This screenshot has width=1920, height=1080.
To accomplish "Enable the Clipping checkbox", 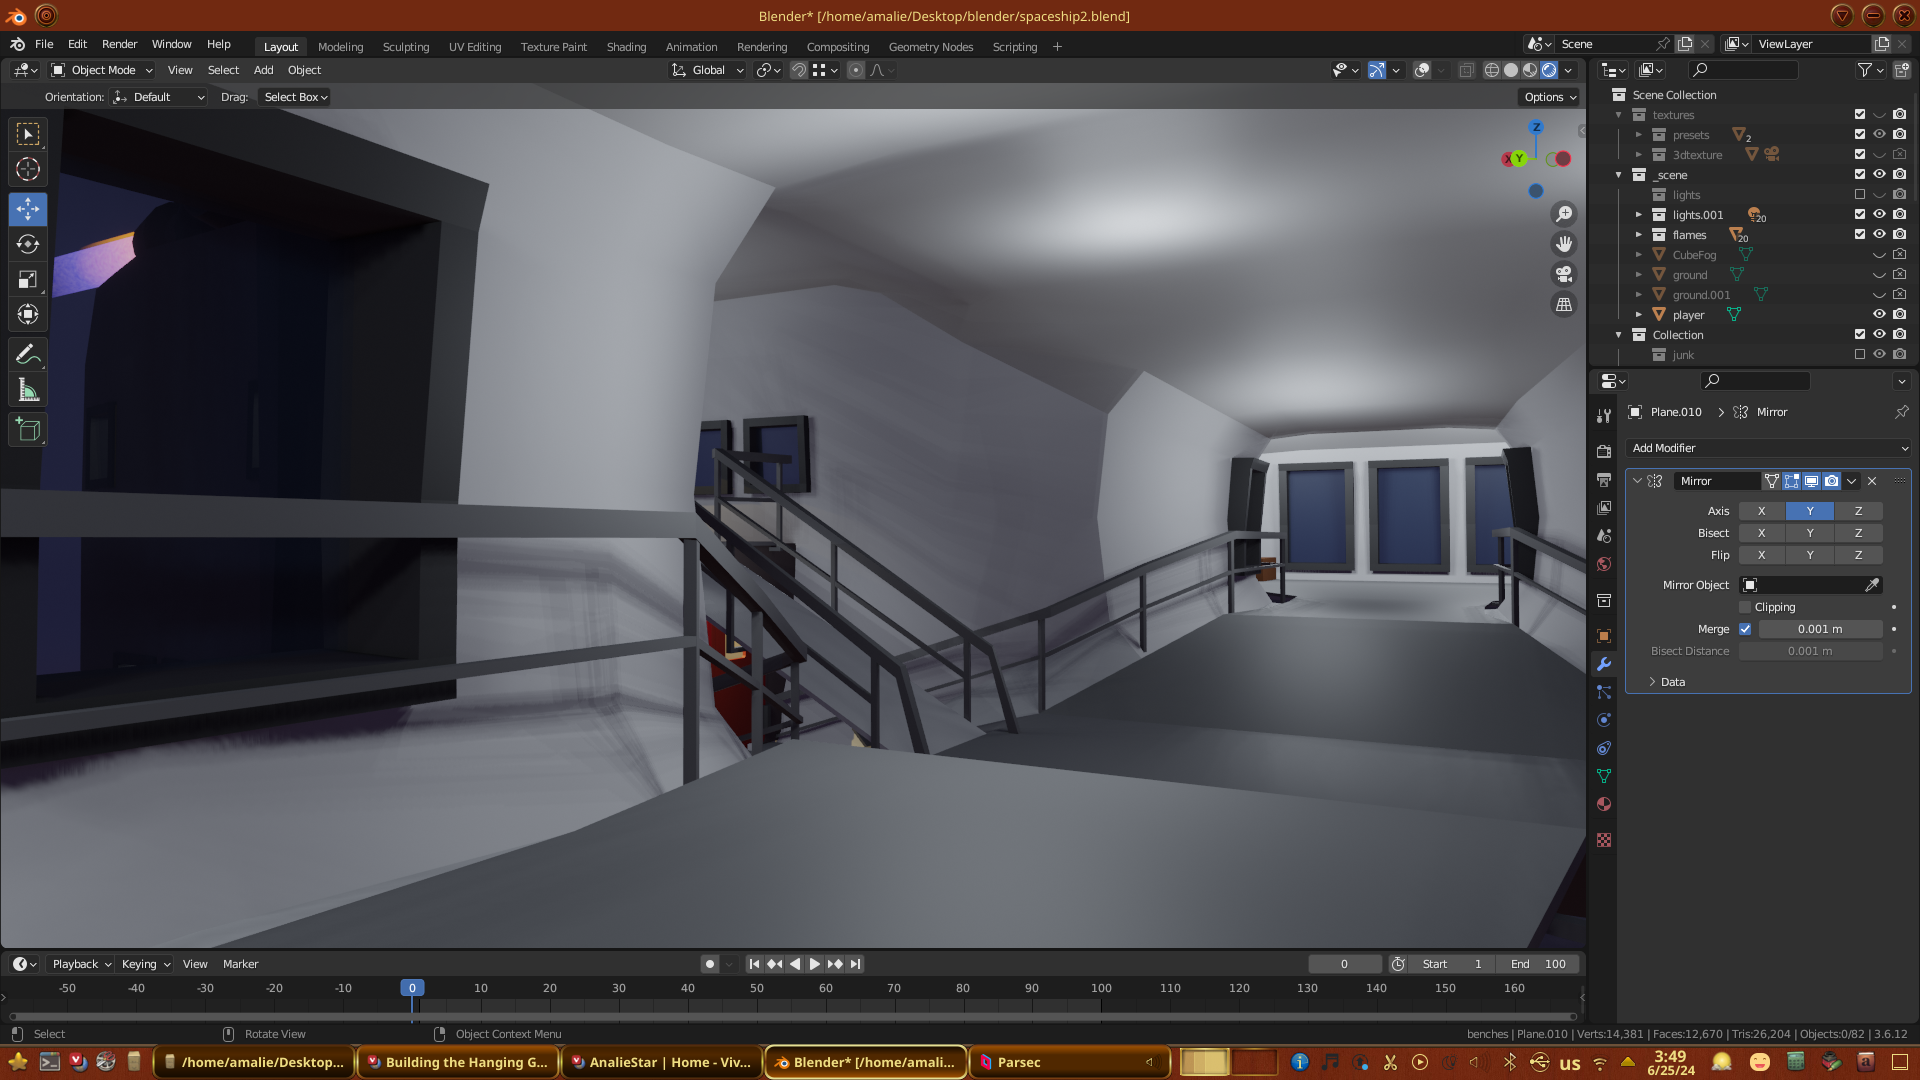I will point(1745,607).
